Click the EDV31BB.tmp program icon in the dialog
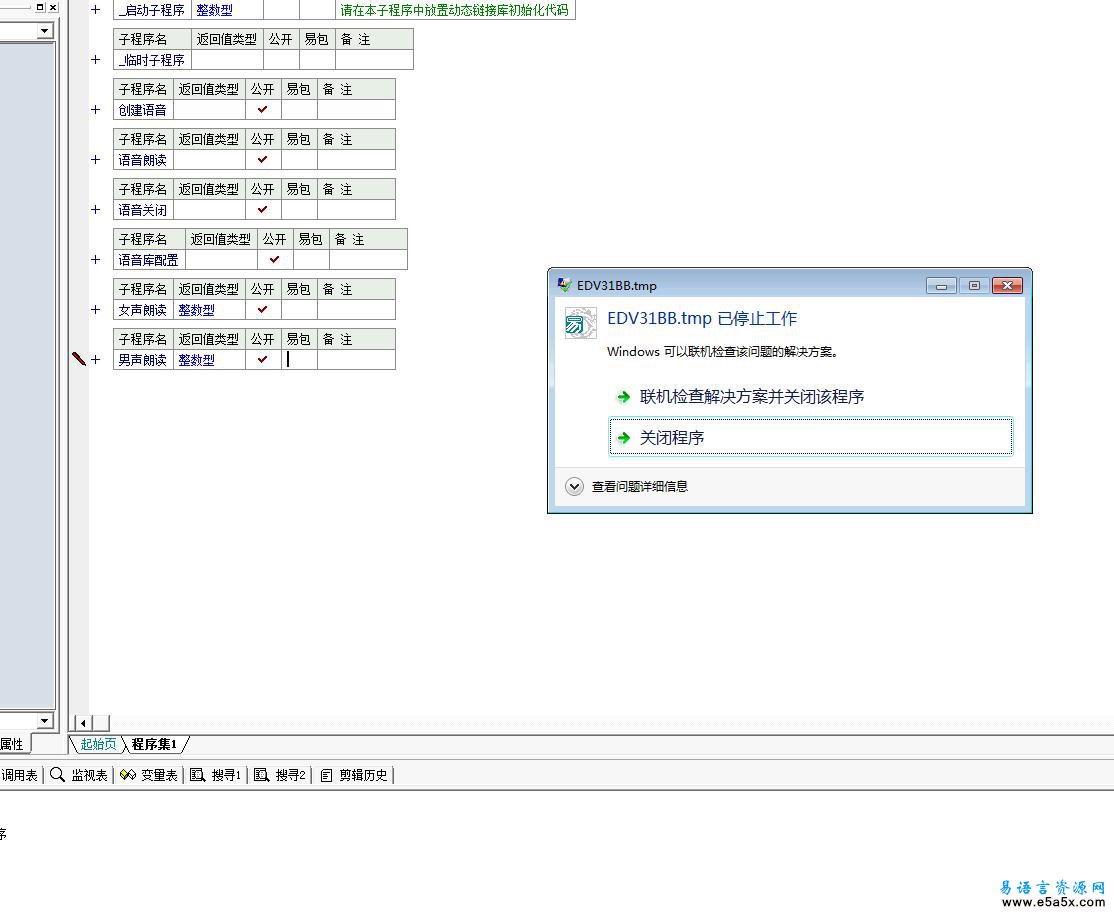This screenshot has height=915, width=1114. [x=580, y=323]
